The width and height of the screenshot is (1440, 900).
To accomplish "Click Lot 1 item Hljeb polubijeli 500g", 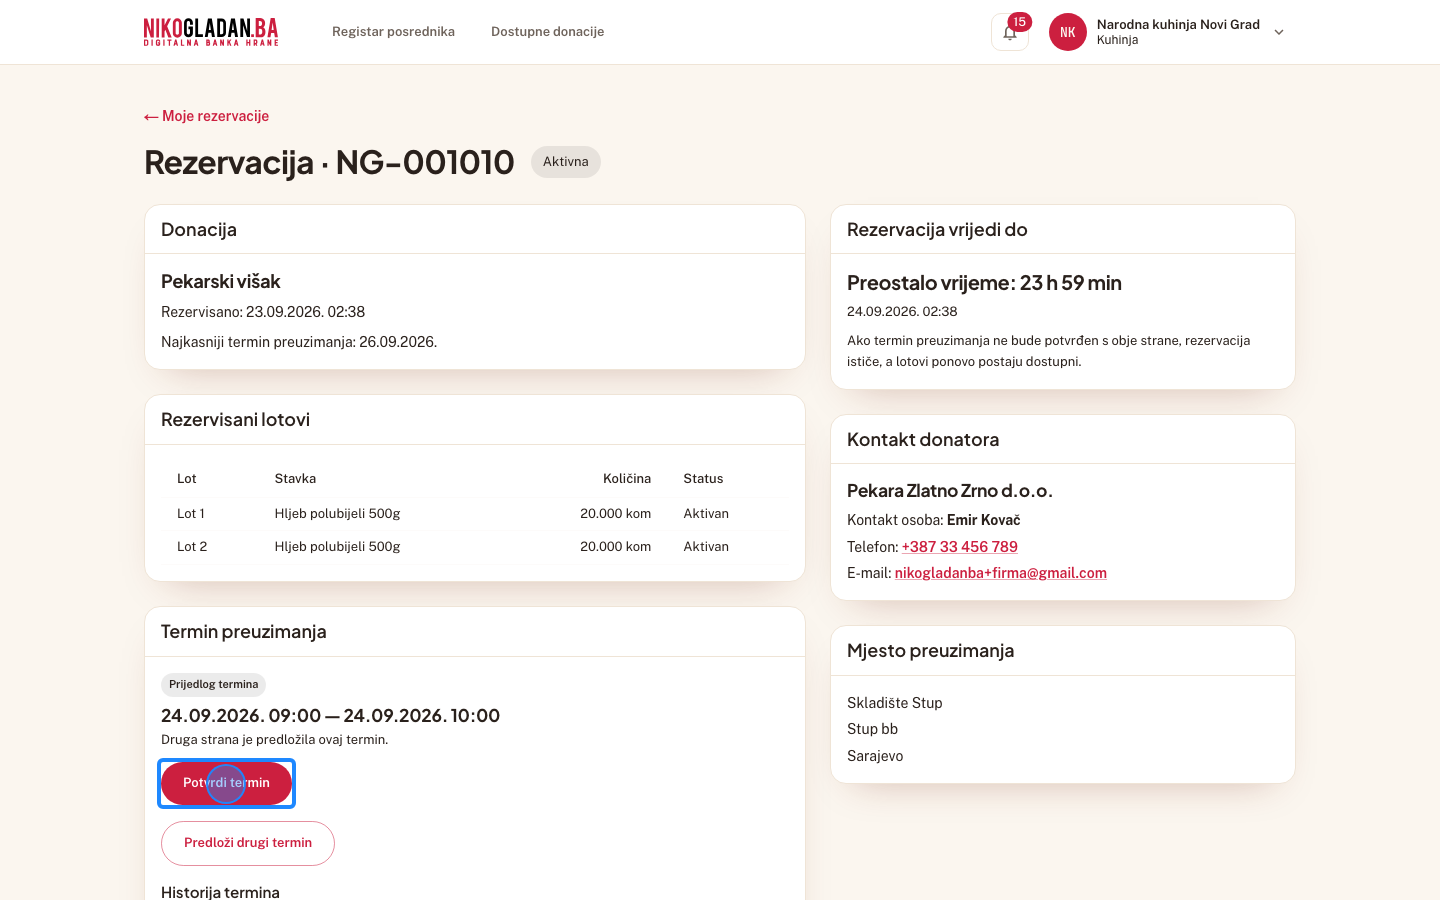I will [338, 514].
